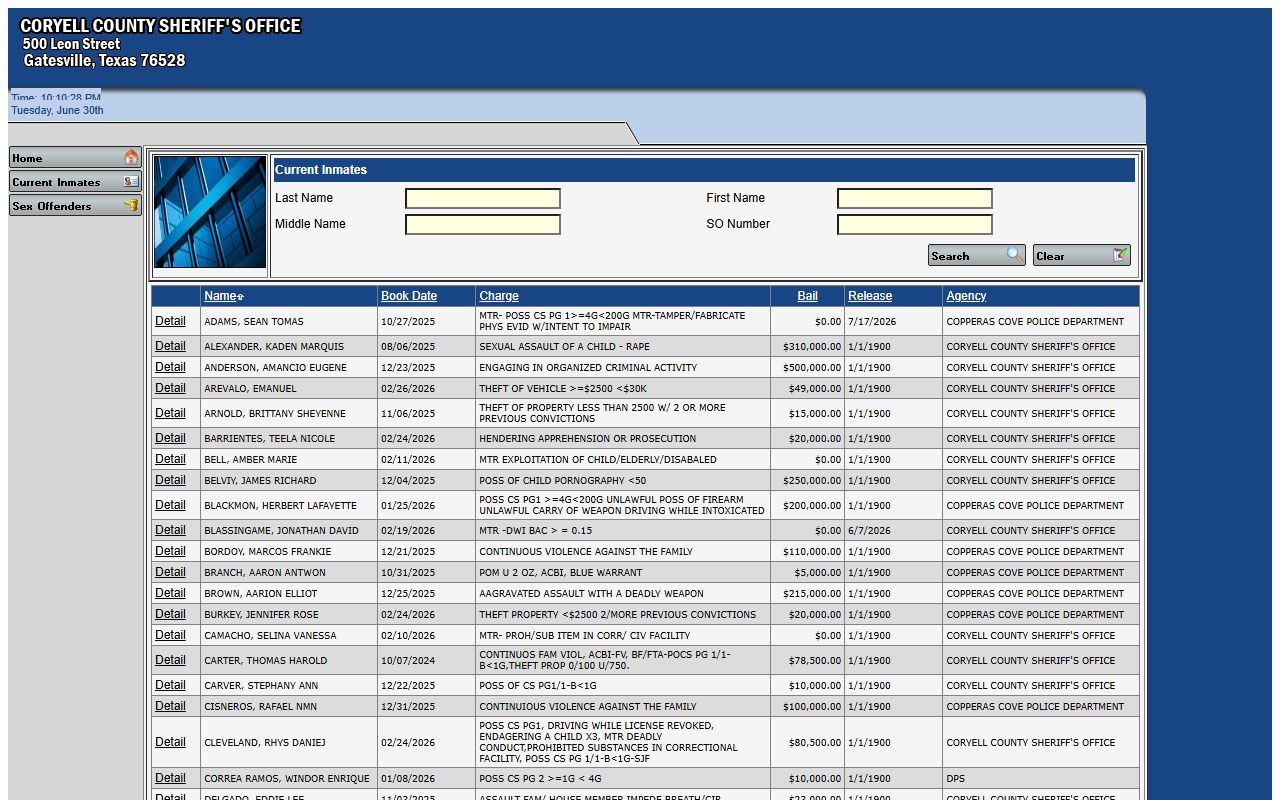Screen dimensions: 1280x800
Task: Sort the table by Name column
Action: tap(220, 296)
